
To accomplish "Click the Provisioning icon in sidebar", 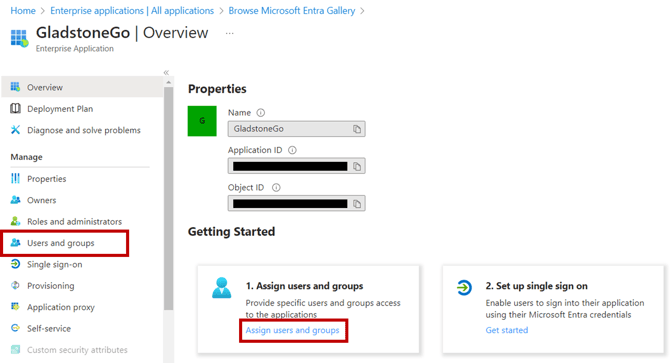I will pos(15,285).
